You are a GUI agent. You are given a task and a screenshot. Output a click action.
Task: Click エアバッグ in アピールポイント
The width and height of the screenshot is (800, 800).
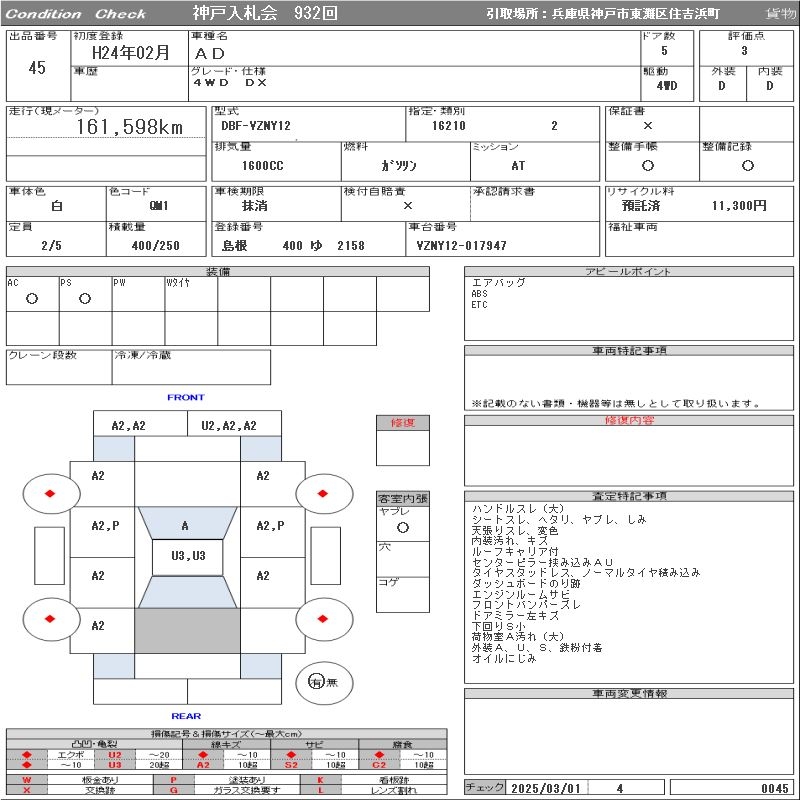[x=498, y=283]
